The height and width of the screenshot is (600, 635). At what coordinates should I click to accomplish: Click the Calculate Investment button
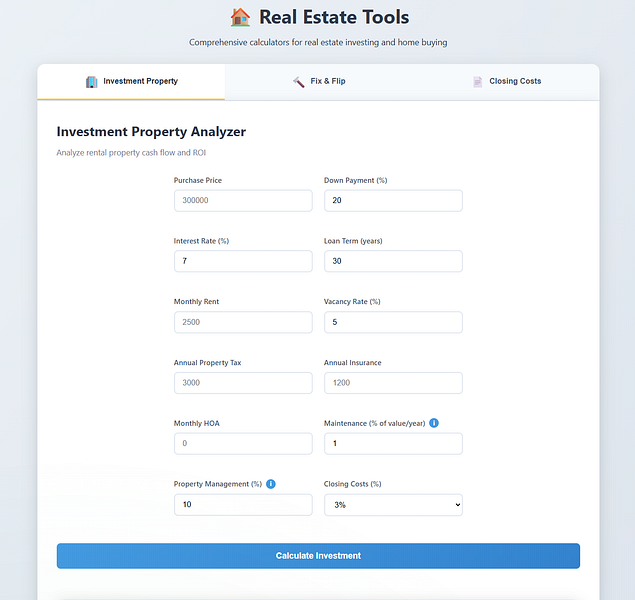coord(318,556)
